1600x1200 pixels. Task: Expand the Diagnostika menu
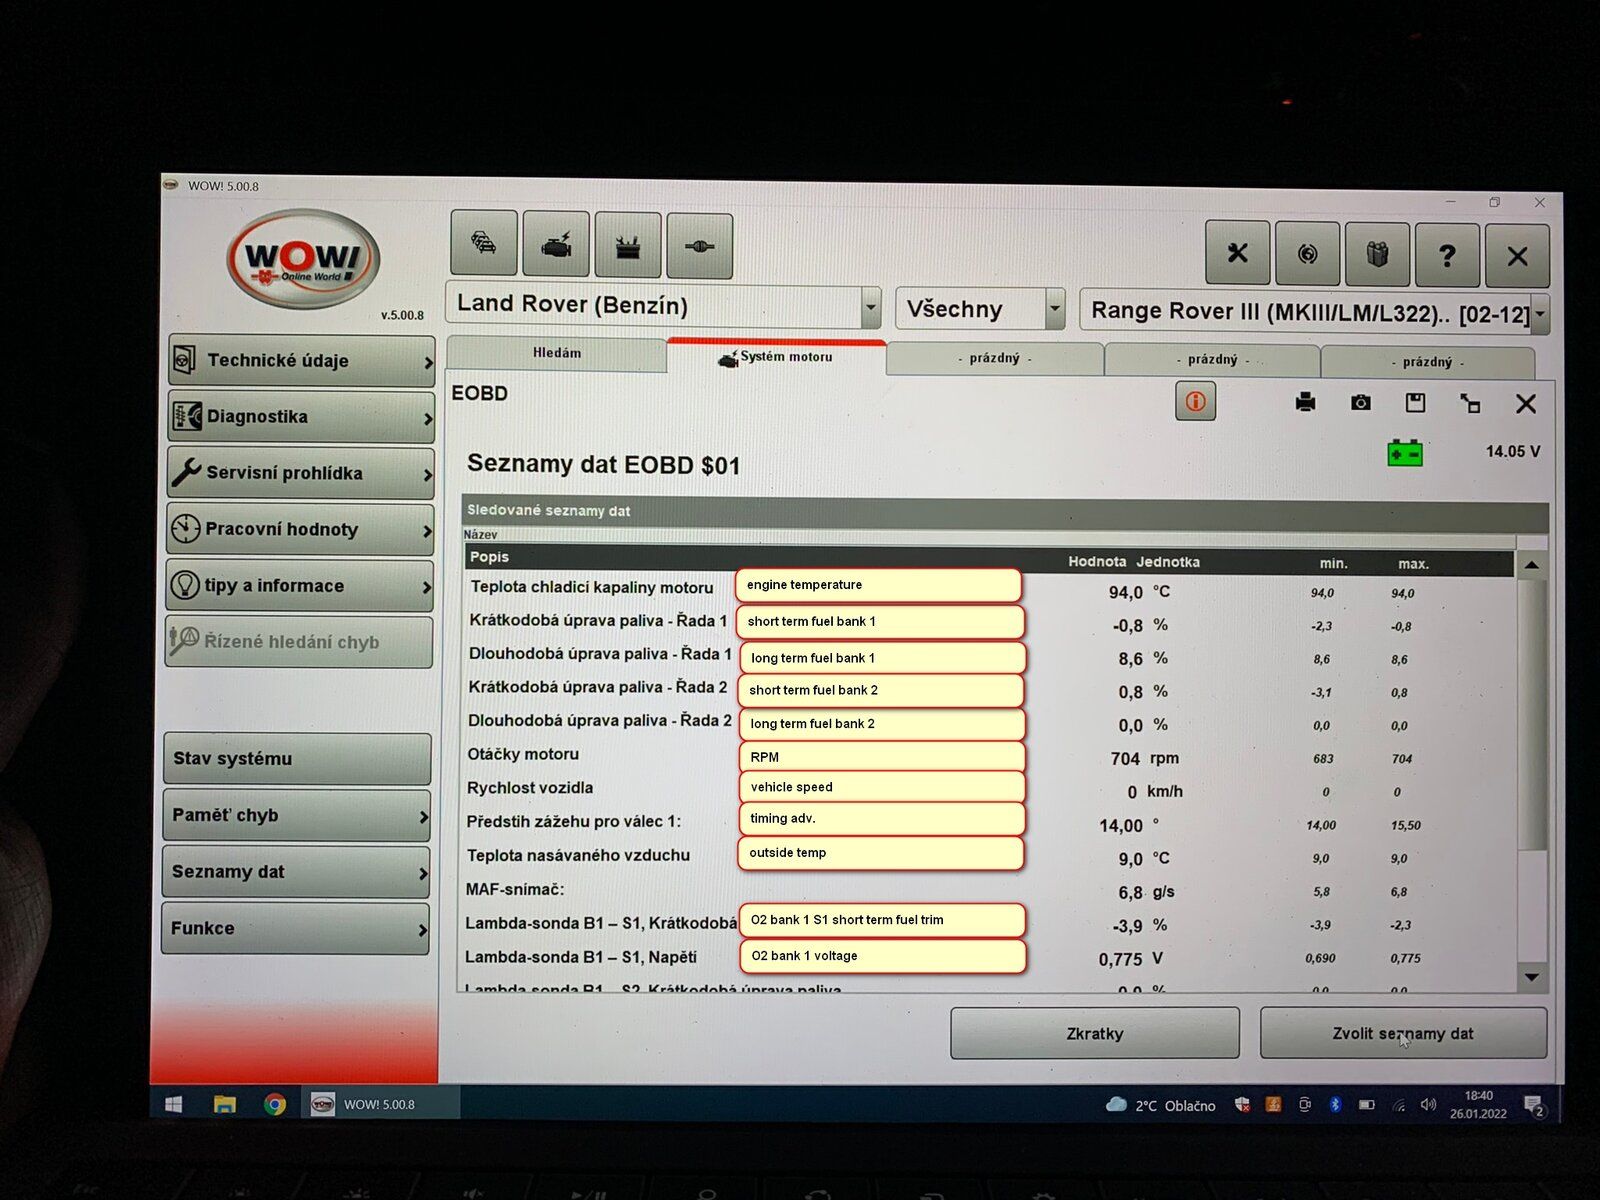pyautogui.click(x=301, y=417)
